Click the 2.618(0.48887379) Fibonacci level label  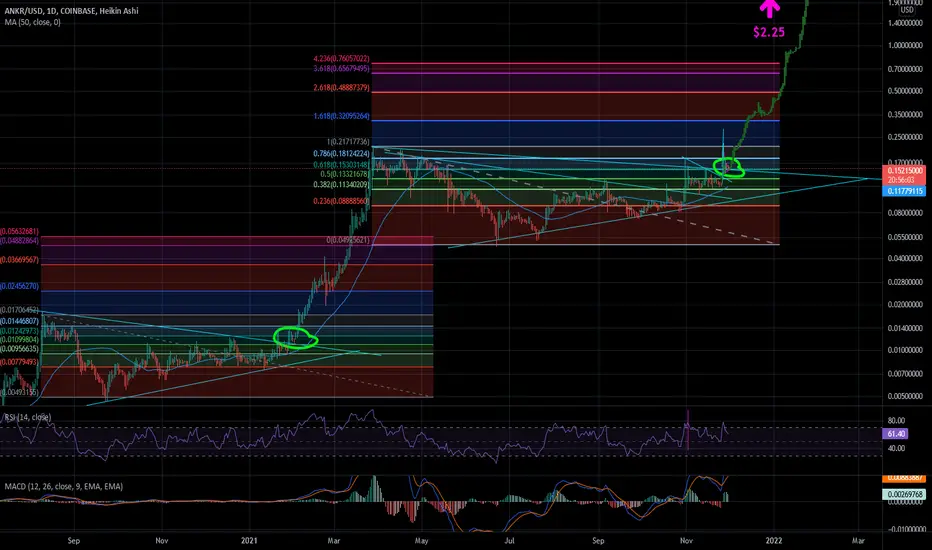[341, 88]
